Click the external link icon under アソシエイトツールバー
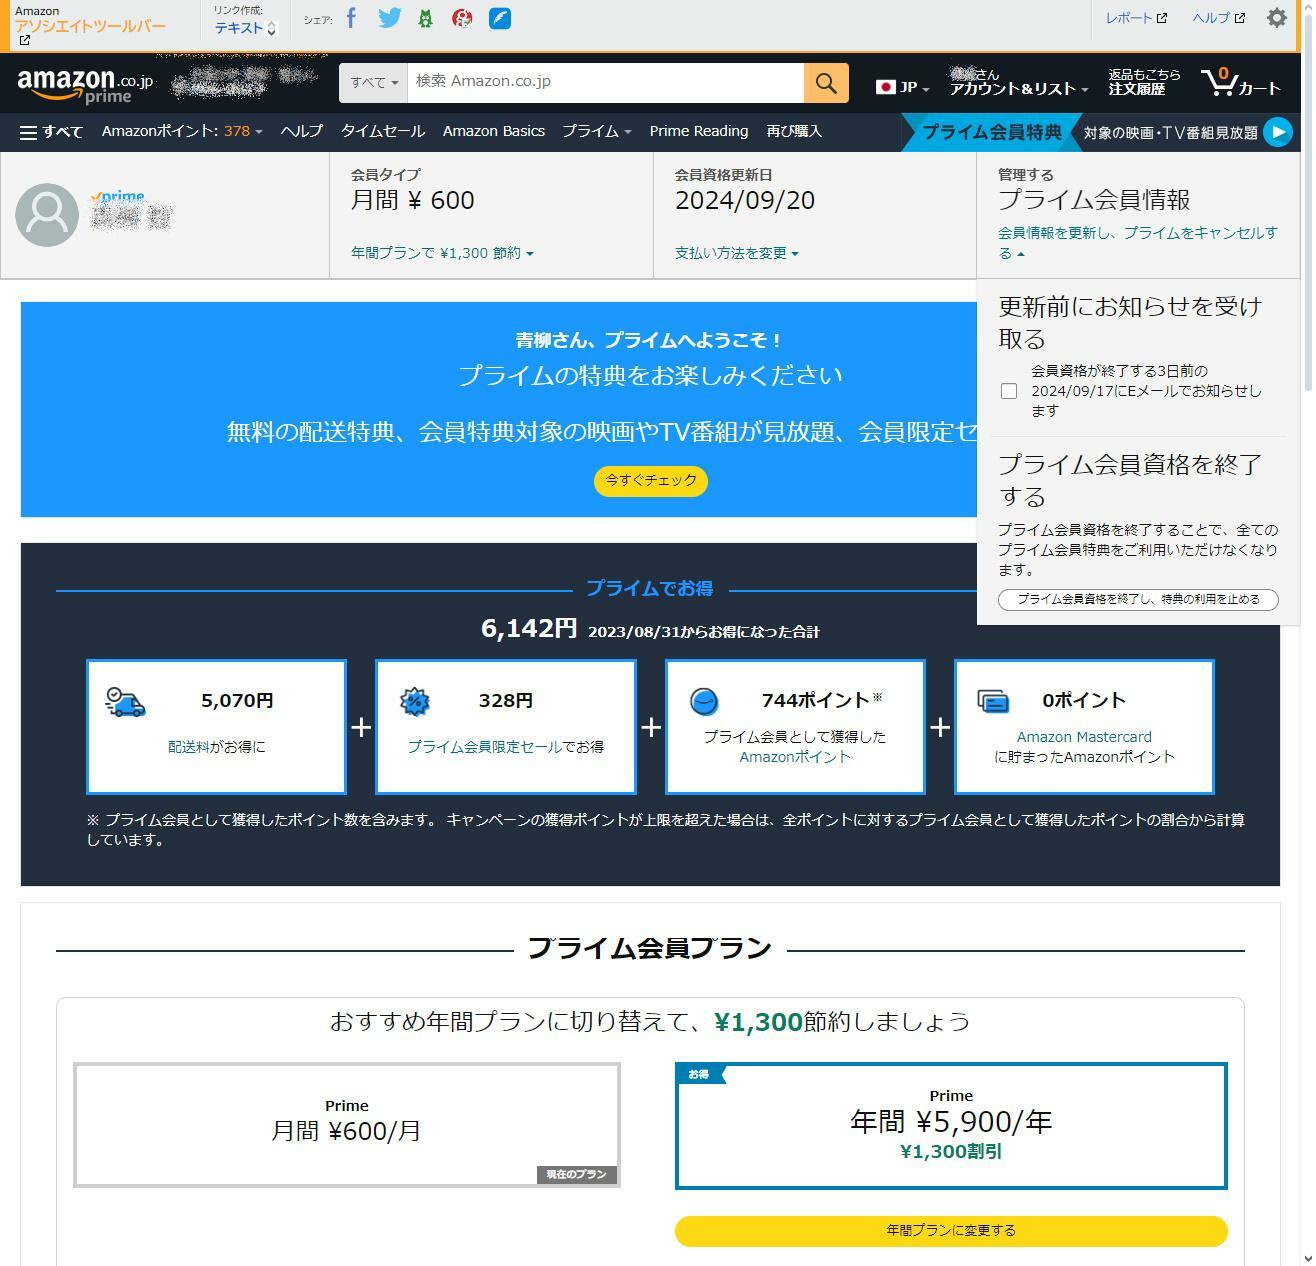Viewport: 1316px width, 1266px height. pos(24,41)
